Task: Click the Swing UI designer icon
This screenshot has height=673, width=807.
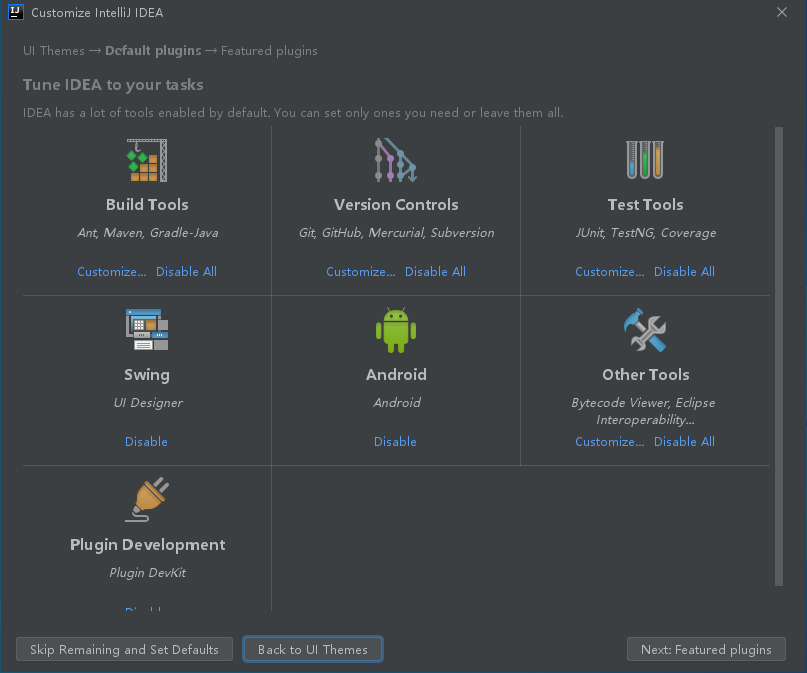Action: [x=147, y=330]
